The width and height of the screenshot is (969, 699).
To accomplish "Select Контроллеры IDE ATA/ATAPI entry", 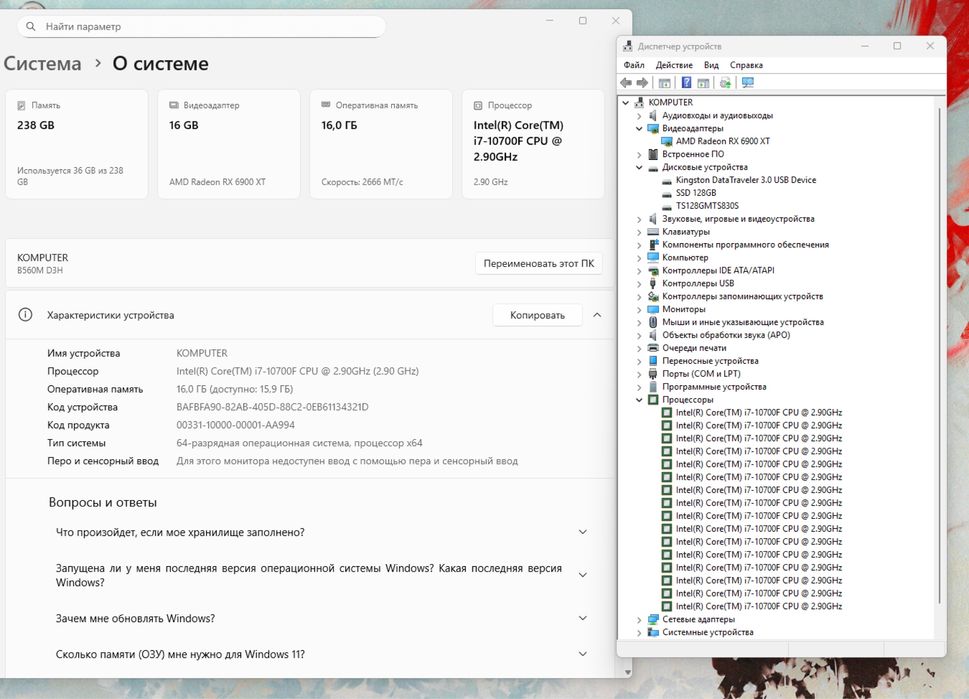I will pos(718,271).
